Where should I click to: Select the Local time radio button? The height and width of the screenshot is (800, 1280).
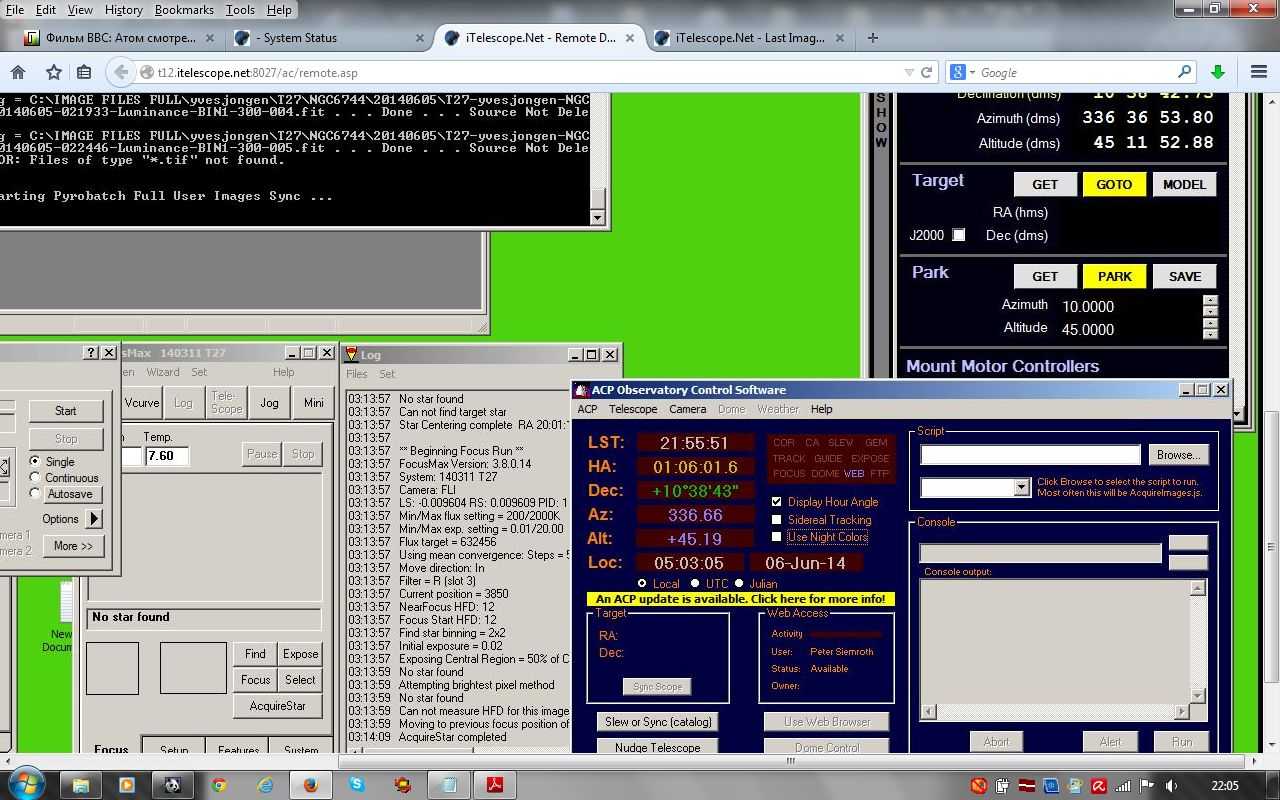click(642, 583)
